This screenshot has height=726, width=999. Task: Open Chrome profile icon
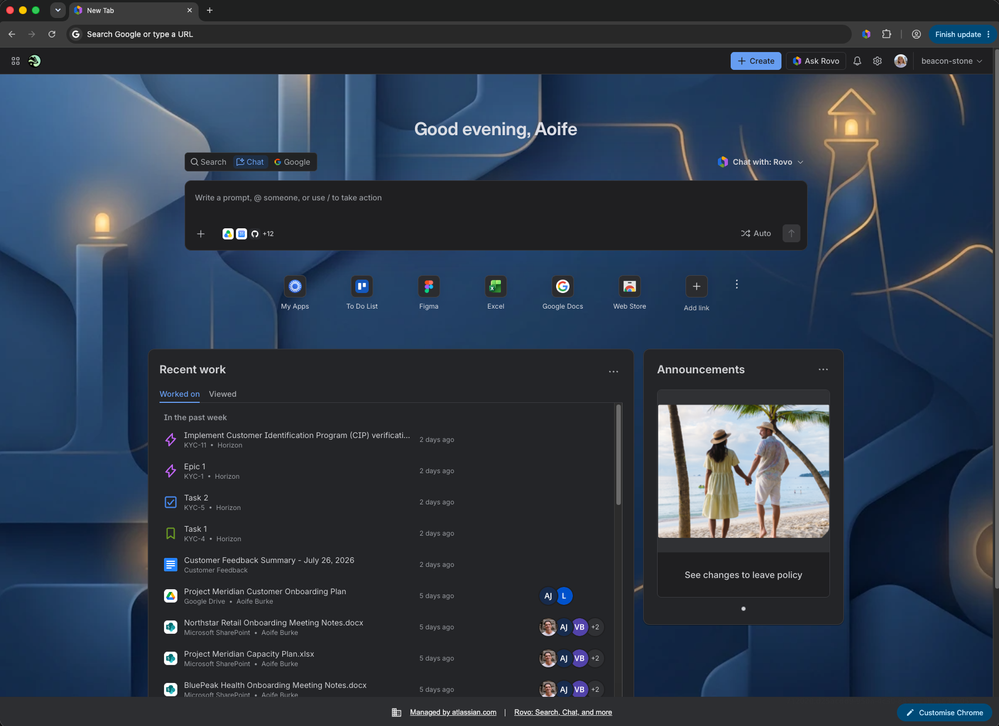(916, 34)
